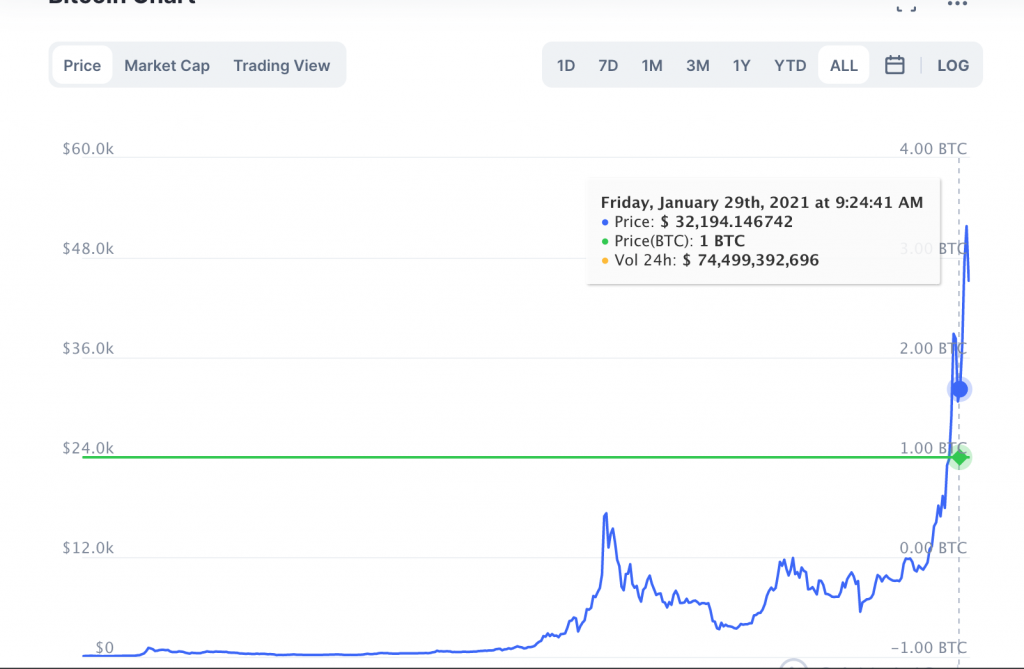Viewport: 1024px width, 669px height.
Task: Select the 1Y time range
Action: point(741,65)
